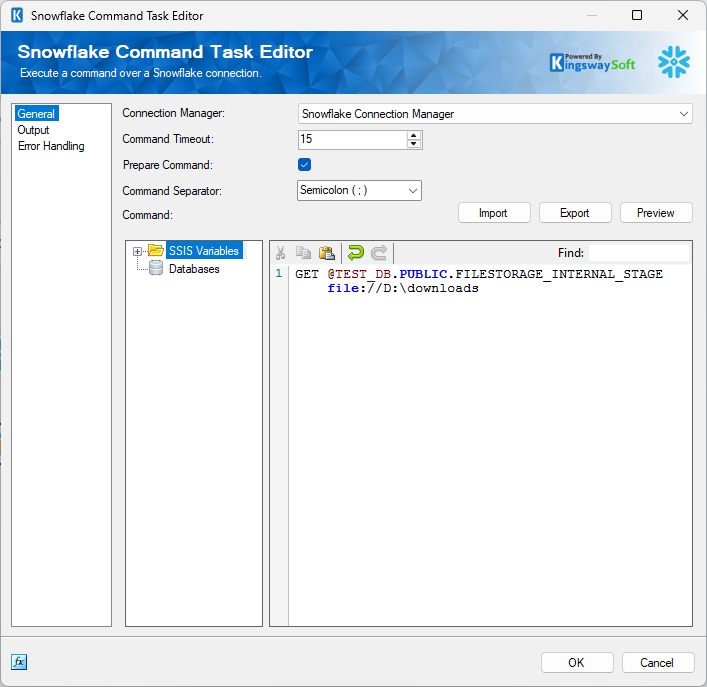
Task: Click line number 1 in editor gutter
Action: [279, 273]
